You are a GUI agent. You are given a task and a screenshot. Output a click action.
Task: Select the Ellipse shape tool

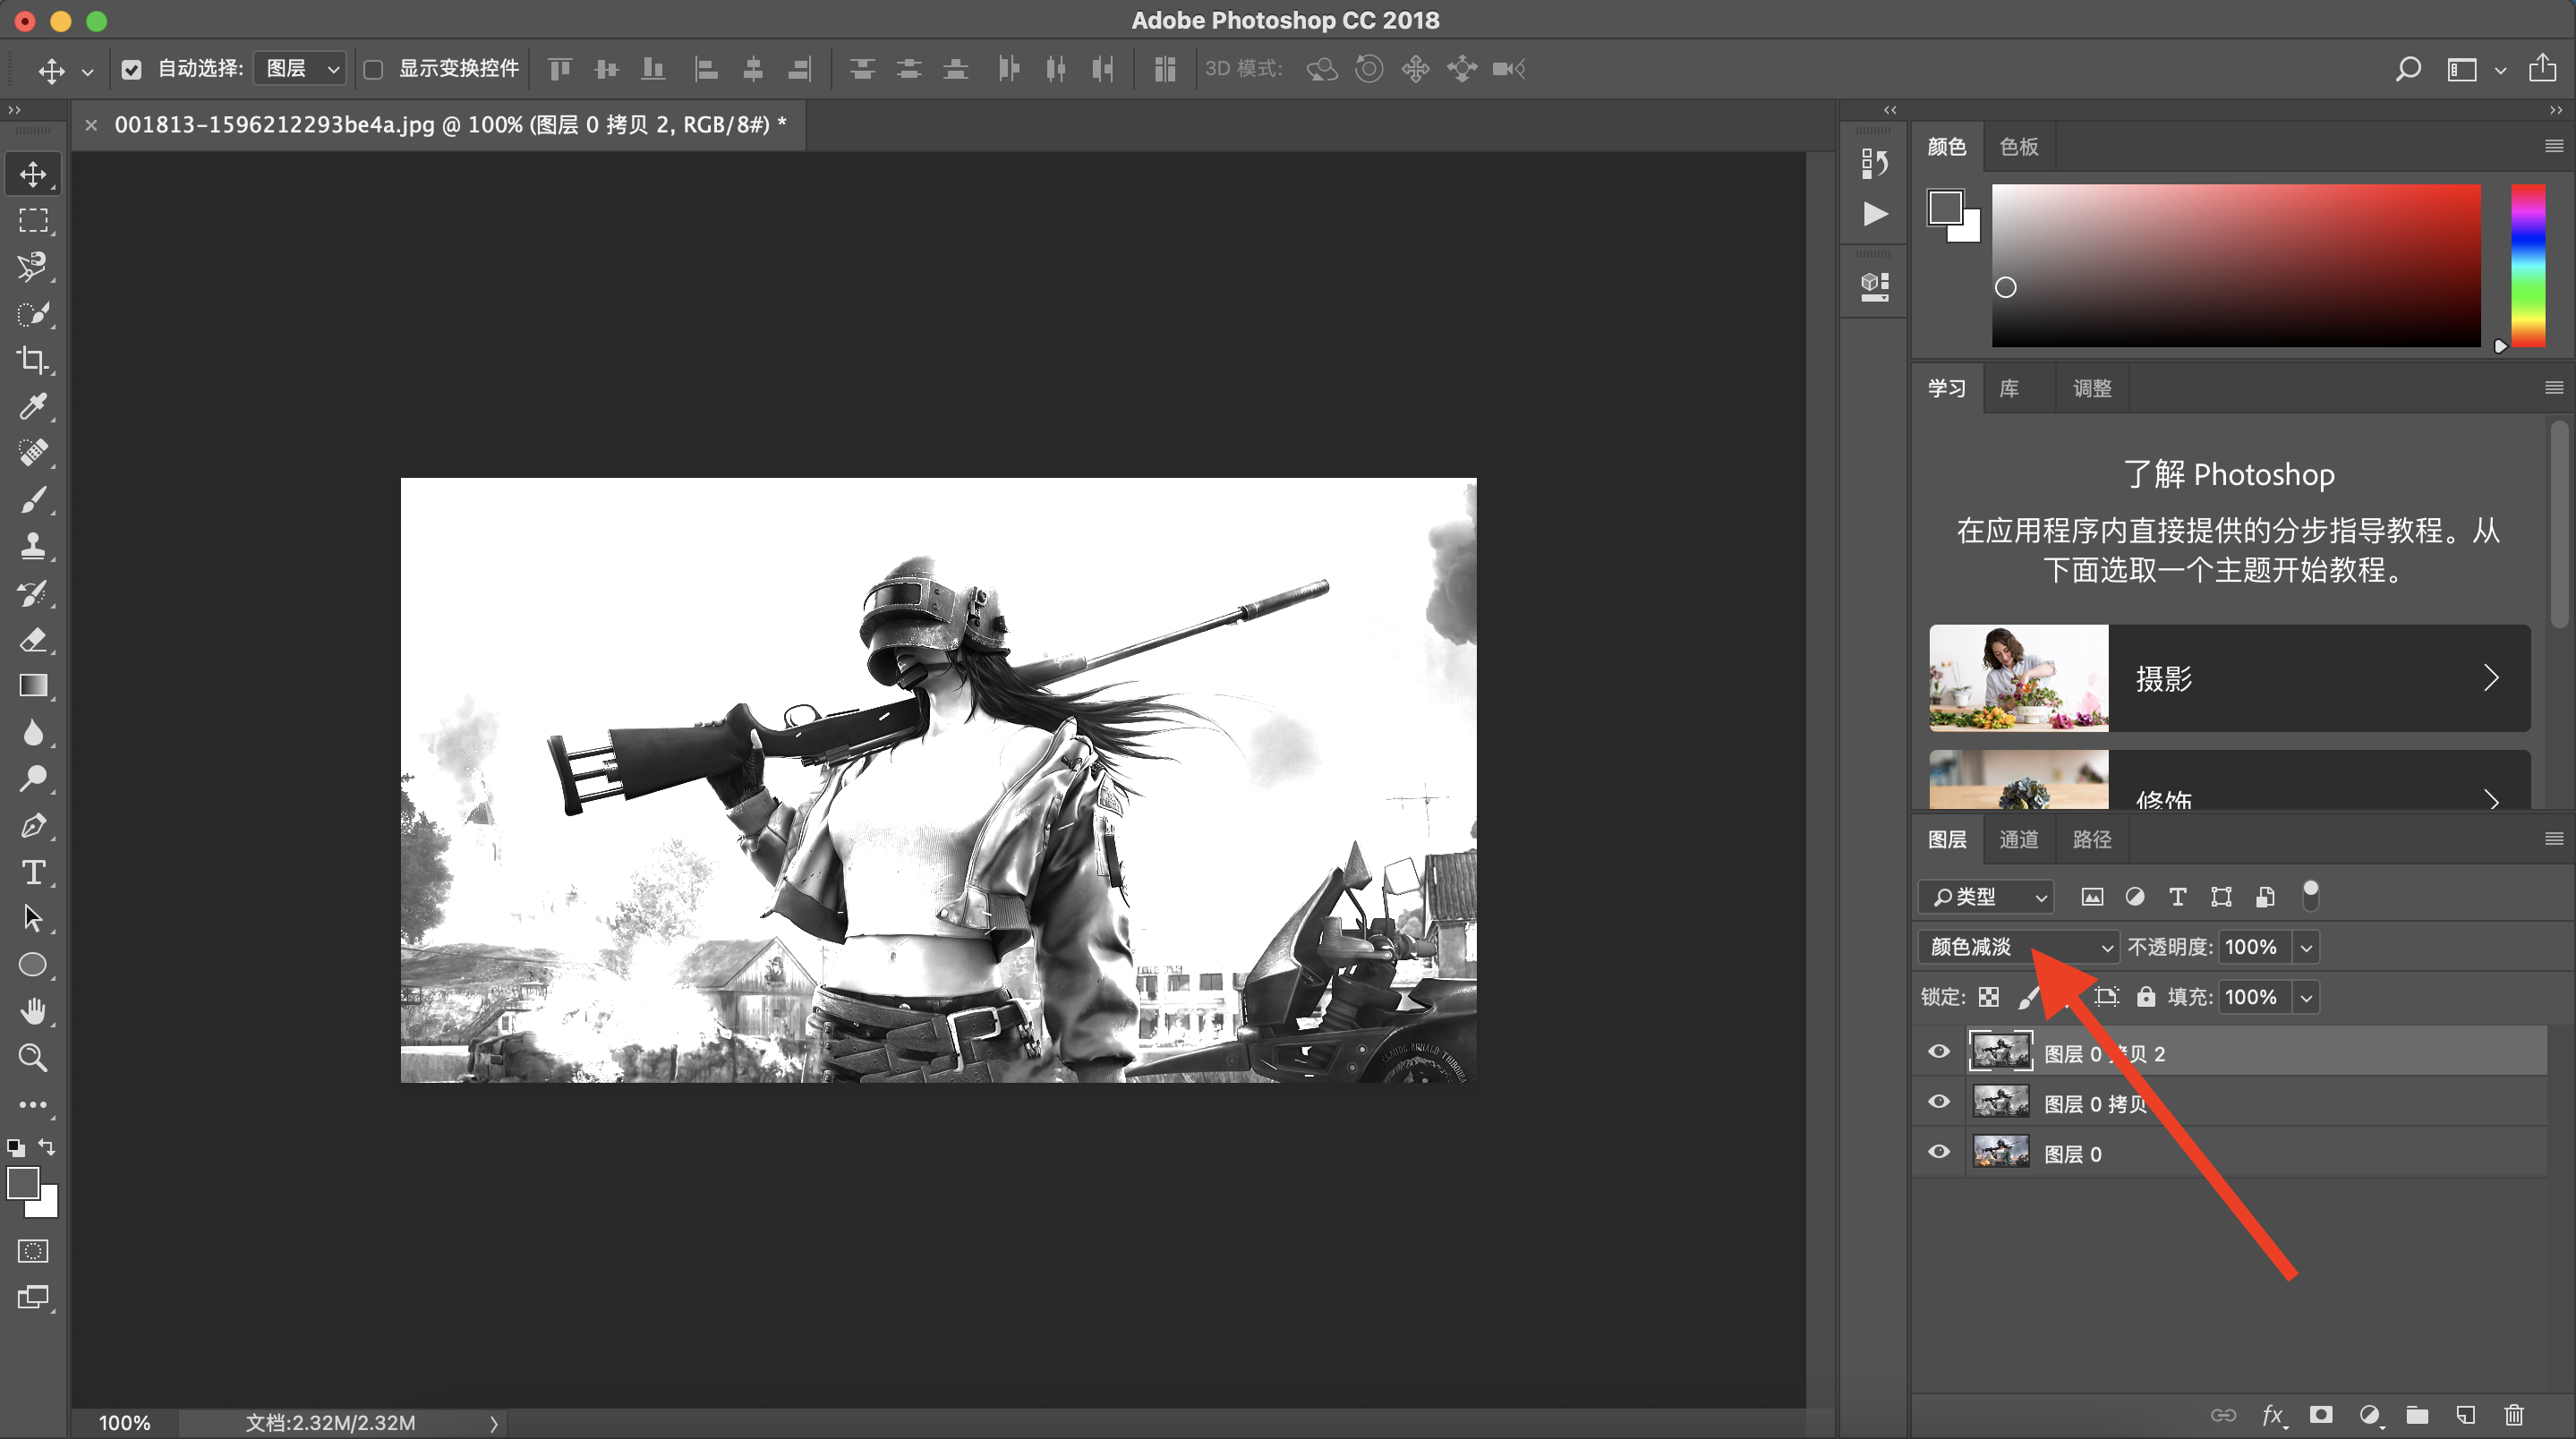pyautogui.click(x=33, y=965)
